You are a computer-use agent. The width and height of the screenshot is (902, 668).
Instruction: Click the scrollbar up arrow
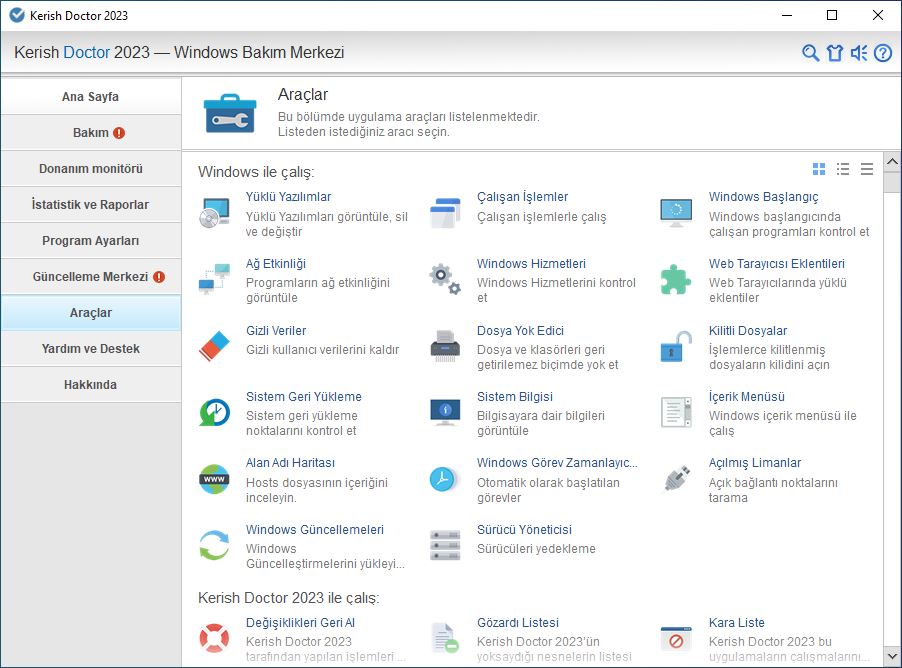pos(892,162)
